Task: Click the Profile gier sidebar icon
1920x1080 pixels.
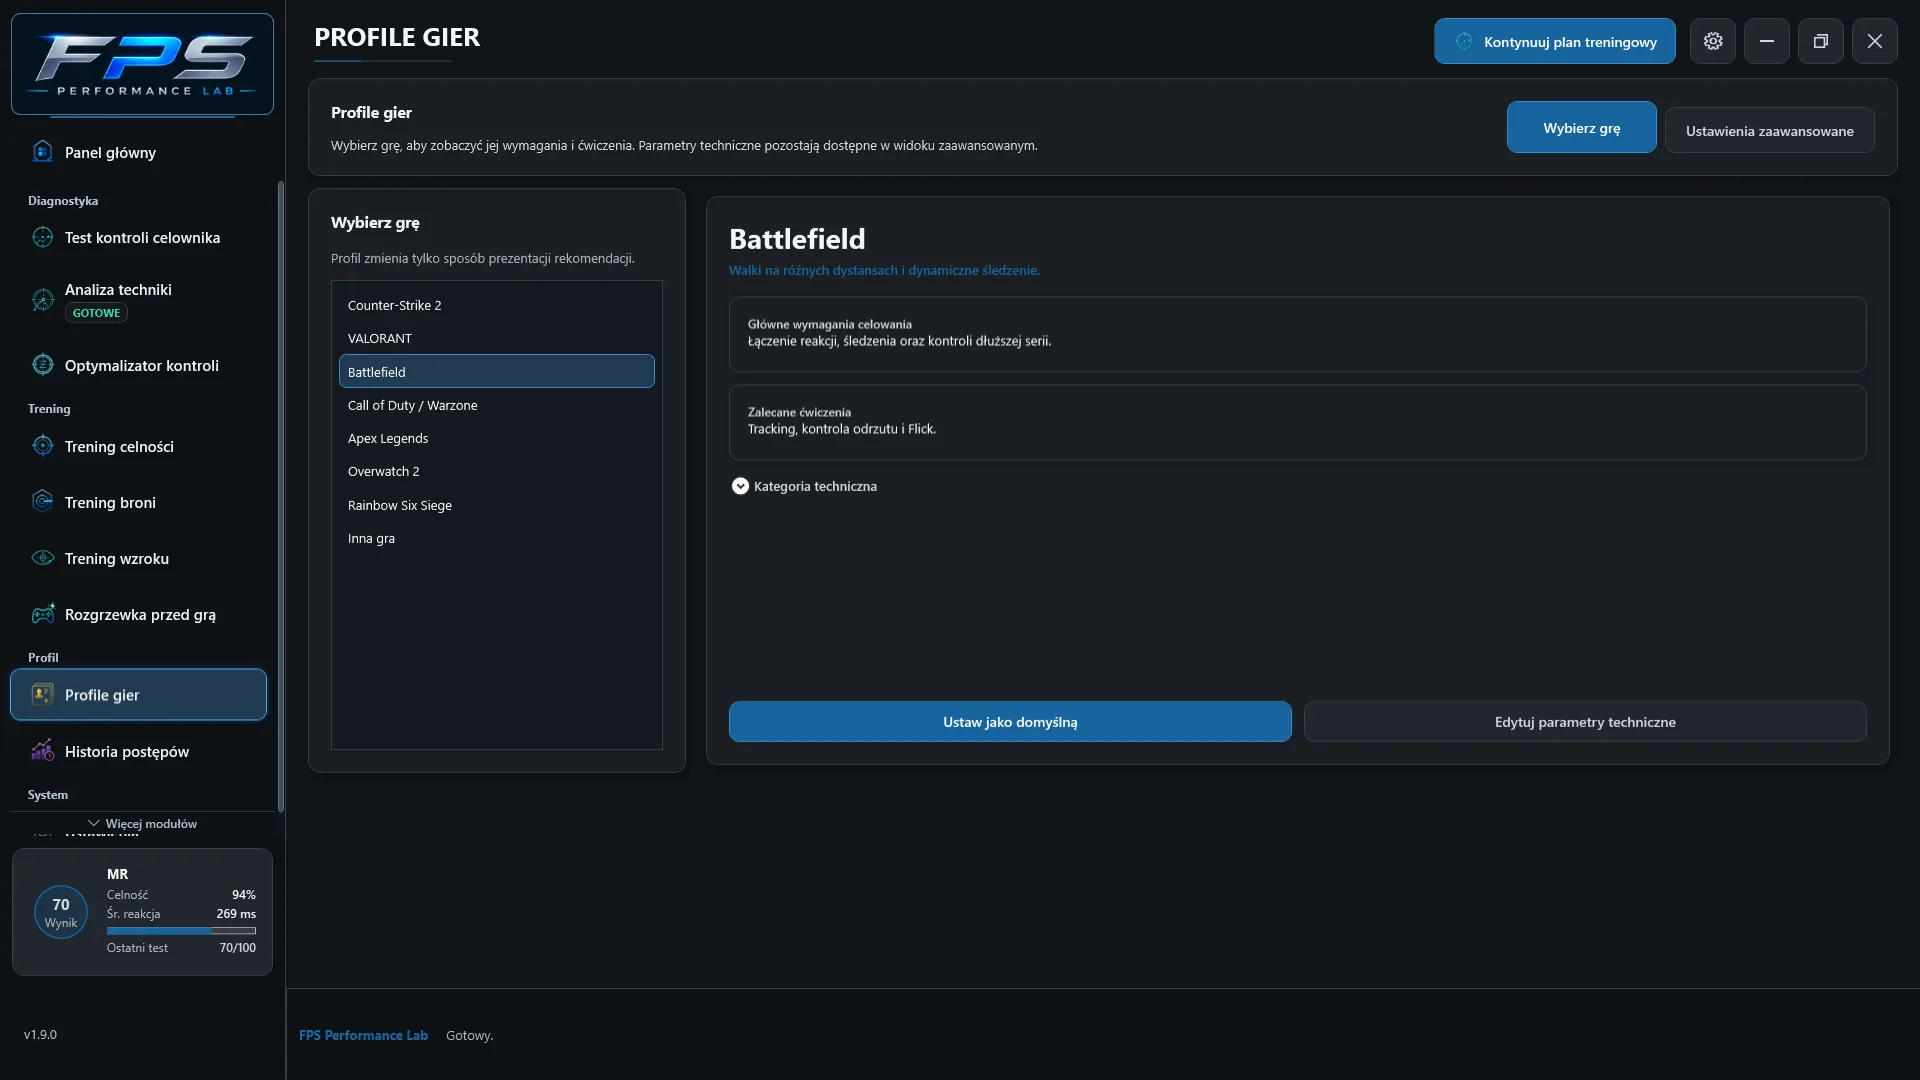Action: coord(42,694)
